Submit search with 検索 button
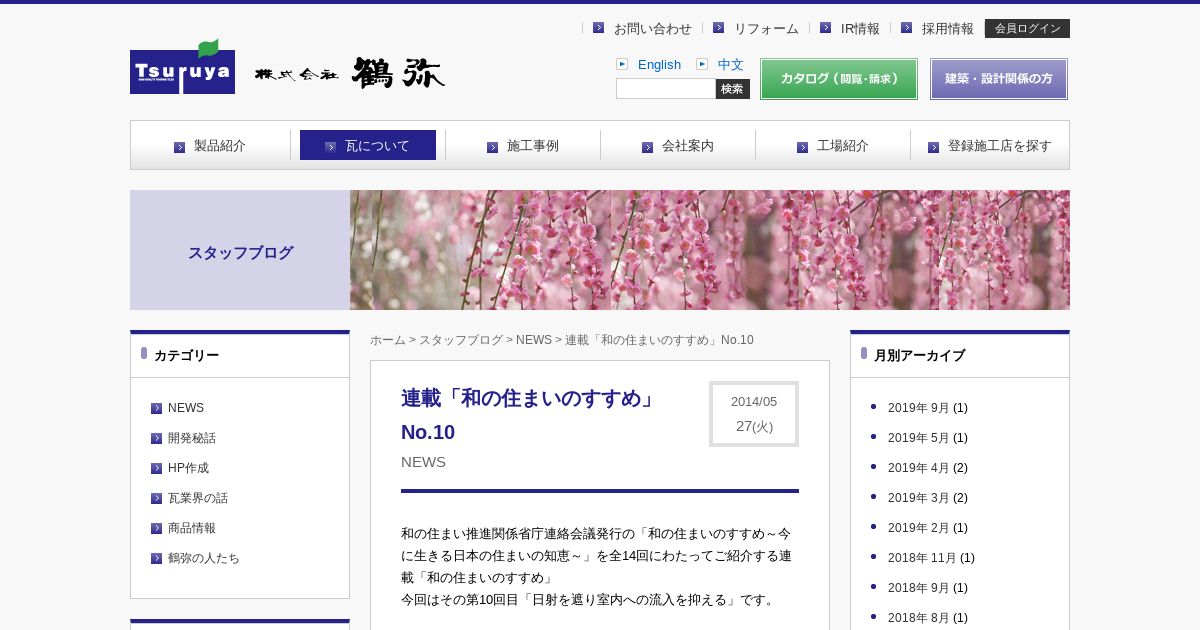1200x630 pixels. pos(732,89)
